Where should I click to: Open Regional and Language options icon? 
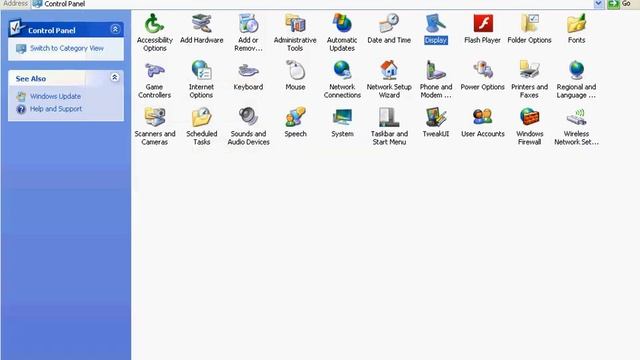576,70
